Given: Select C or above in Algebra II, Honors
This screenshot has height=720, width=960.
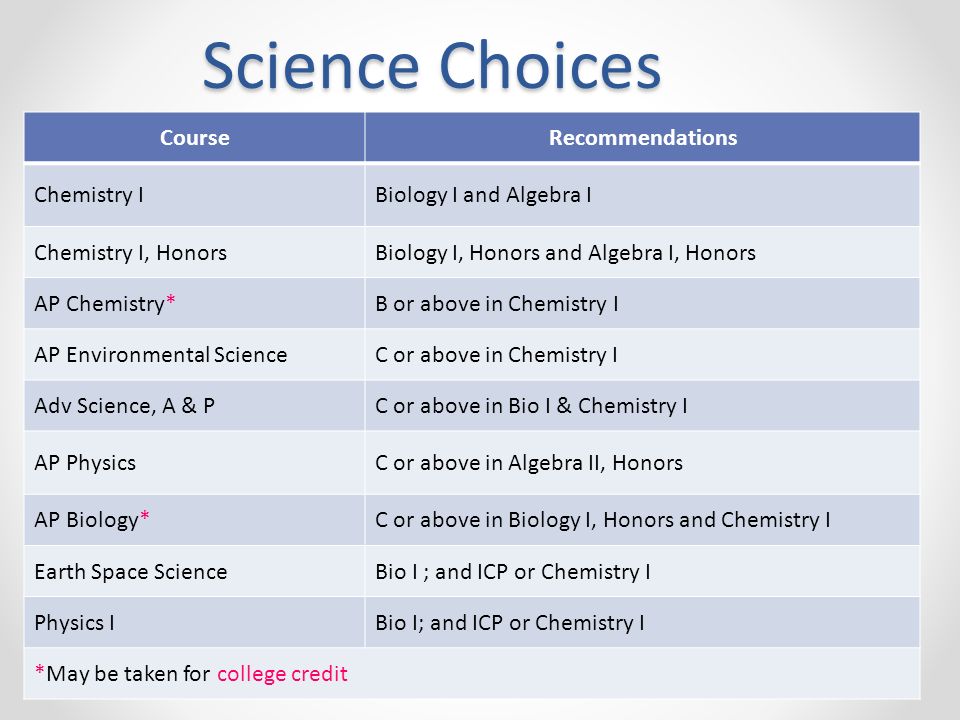Looking at the screenshot, I should coord(529,463).
